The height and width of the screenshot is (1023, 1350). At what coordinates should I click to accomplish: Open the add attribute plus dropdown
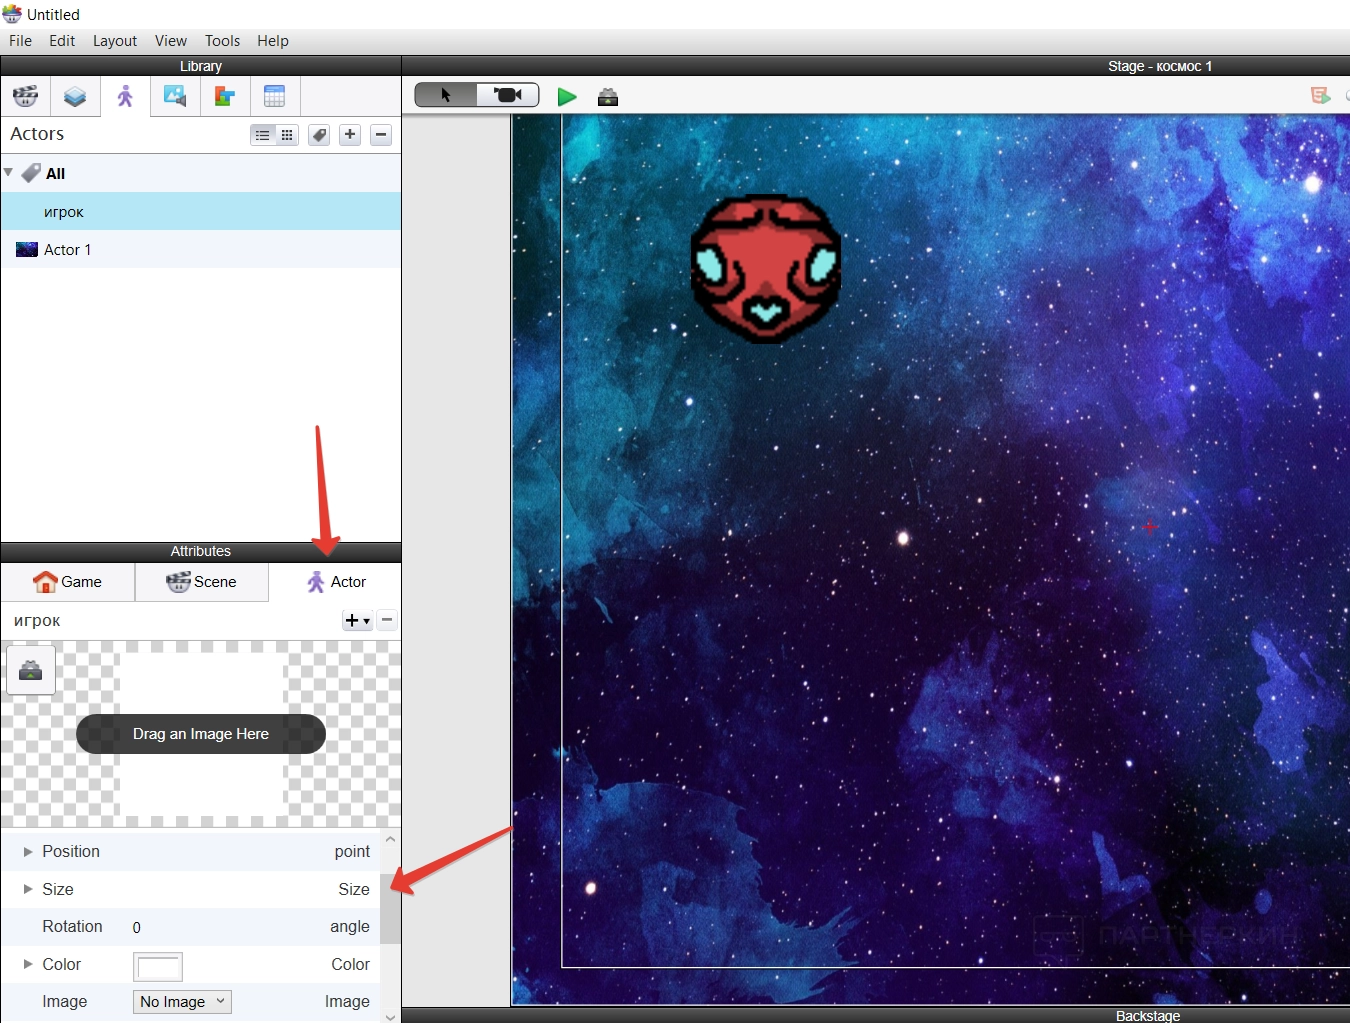tap(357, 621)
